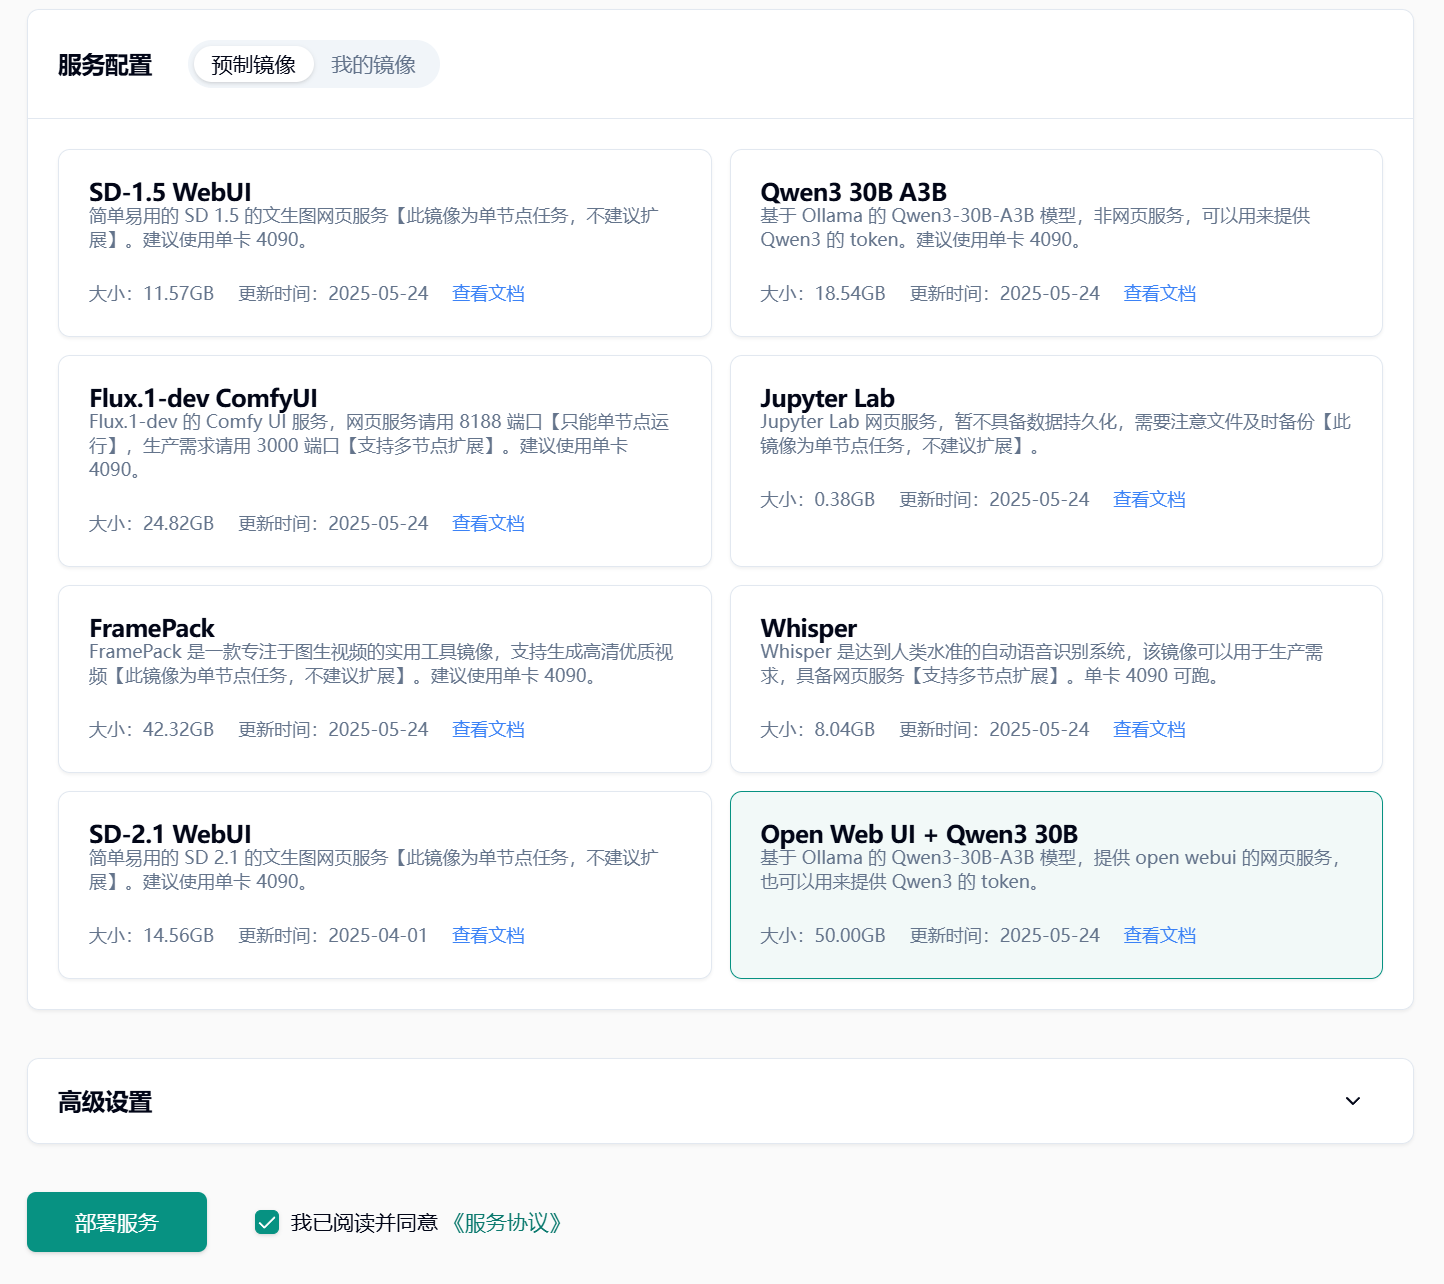Expand the 高级设置 chevron arrow
1444x1284 pixels.
click(1352, 1101)
